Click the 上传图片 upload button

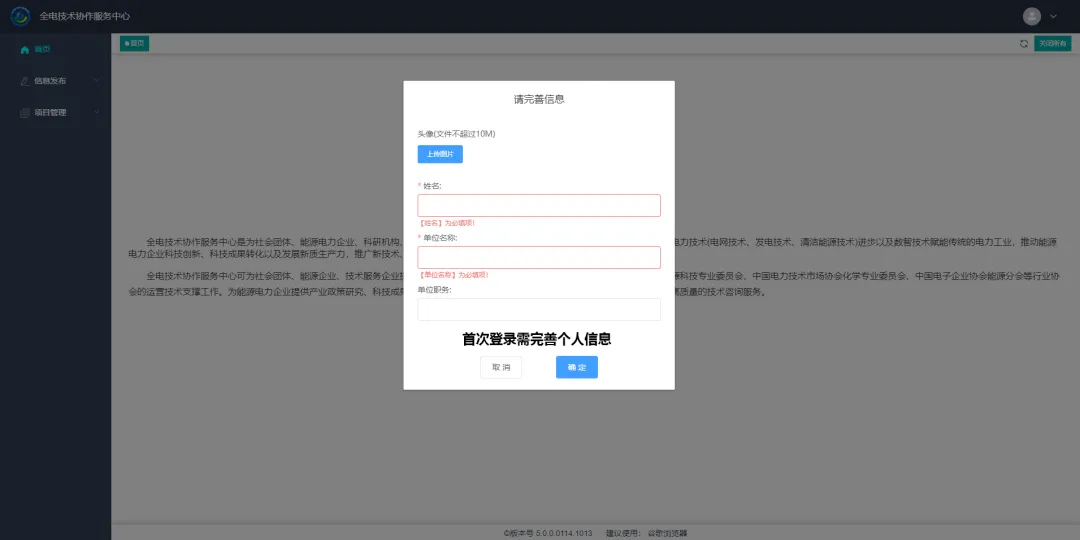(x=440, y=154)
